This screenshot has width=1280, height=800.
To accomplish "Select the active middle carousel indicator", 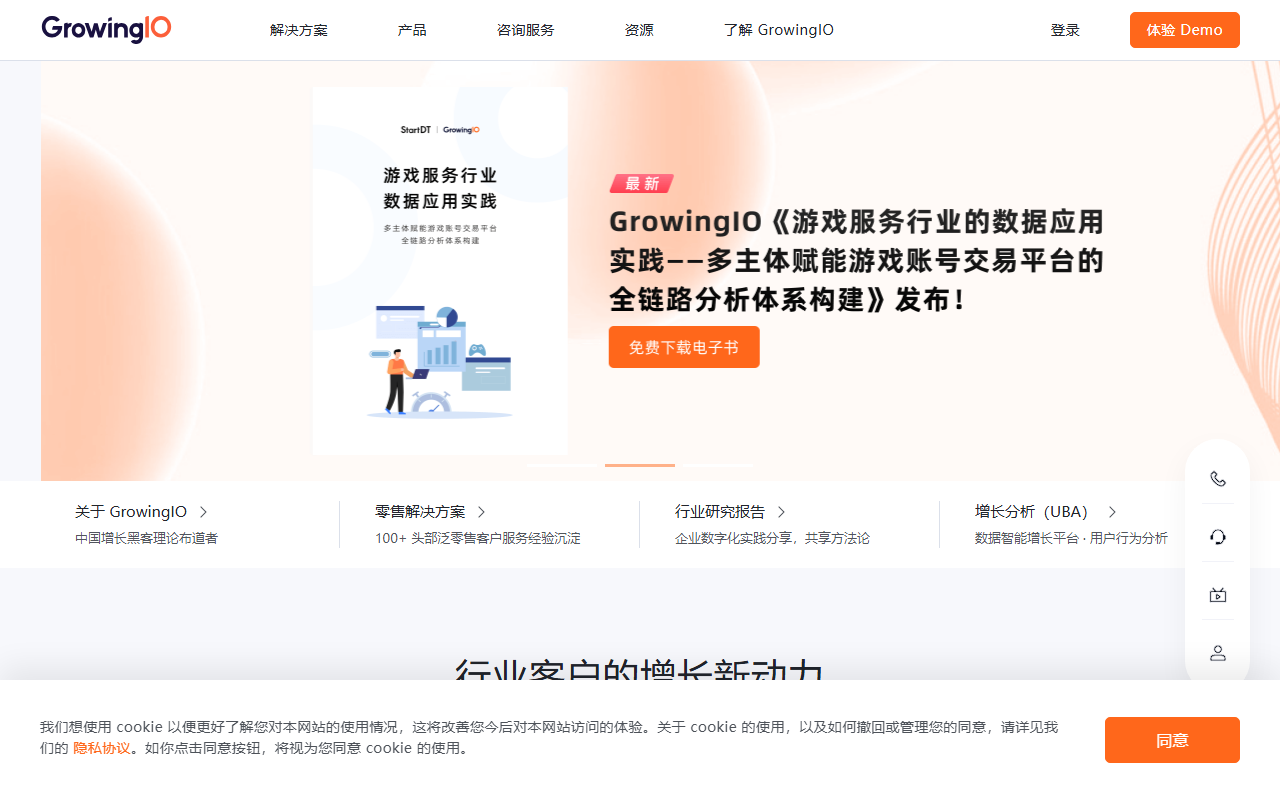I will pyautogui.click(x=640, y=465).
